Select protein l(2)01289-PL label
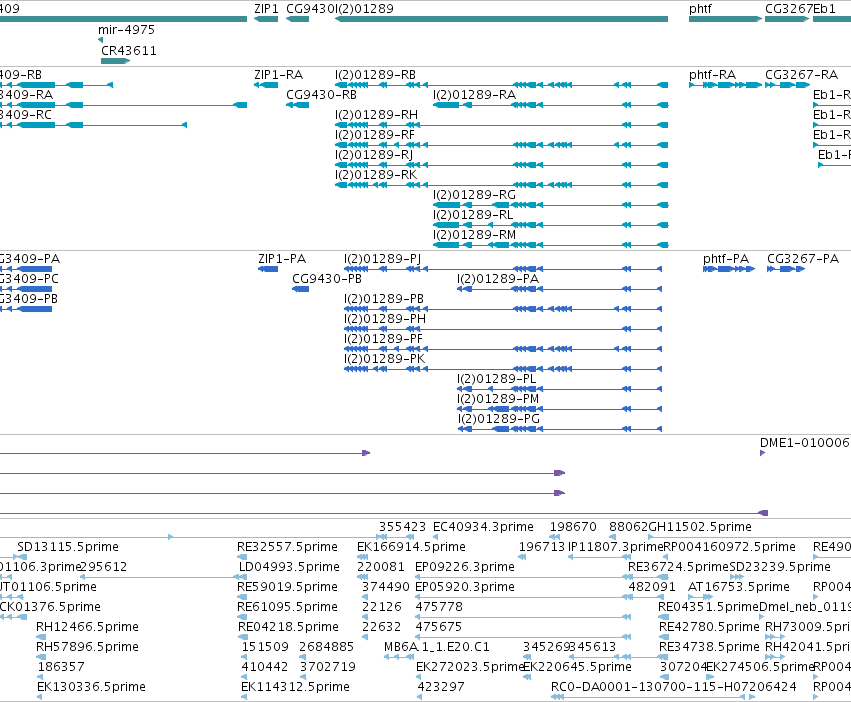Screen dimensions: 851x702 click(497, 380)
